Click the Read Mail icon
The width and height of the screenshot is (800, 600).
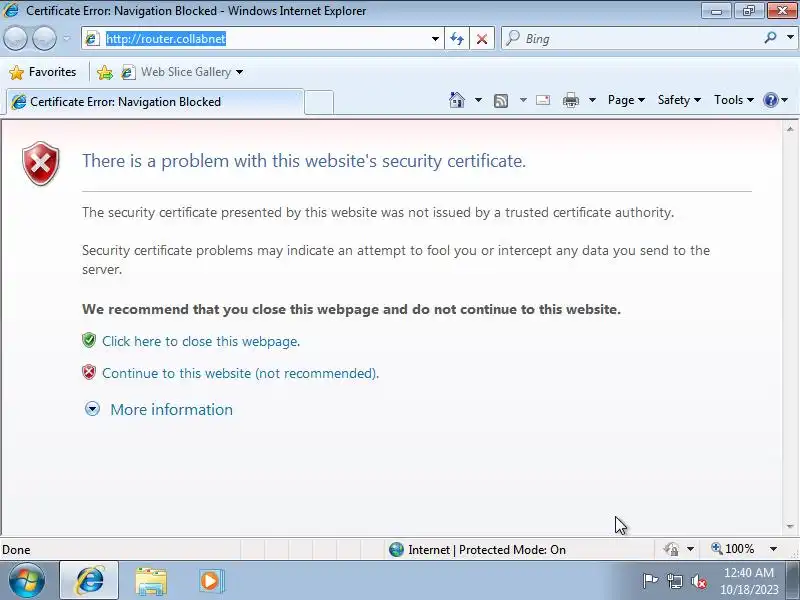[x=543, y=100]
